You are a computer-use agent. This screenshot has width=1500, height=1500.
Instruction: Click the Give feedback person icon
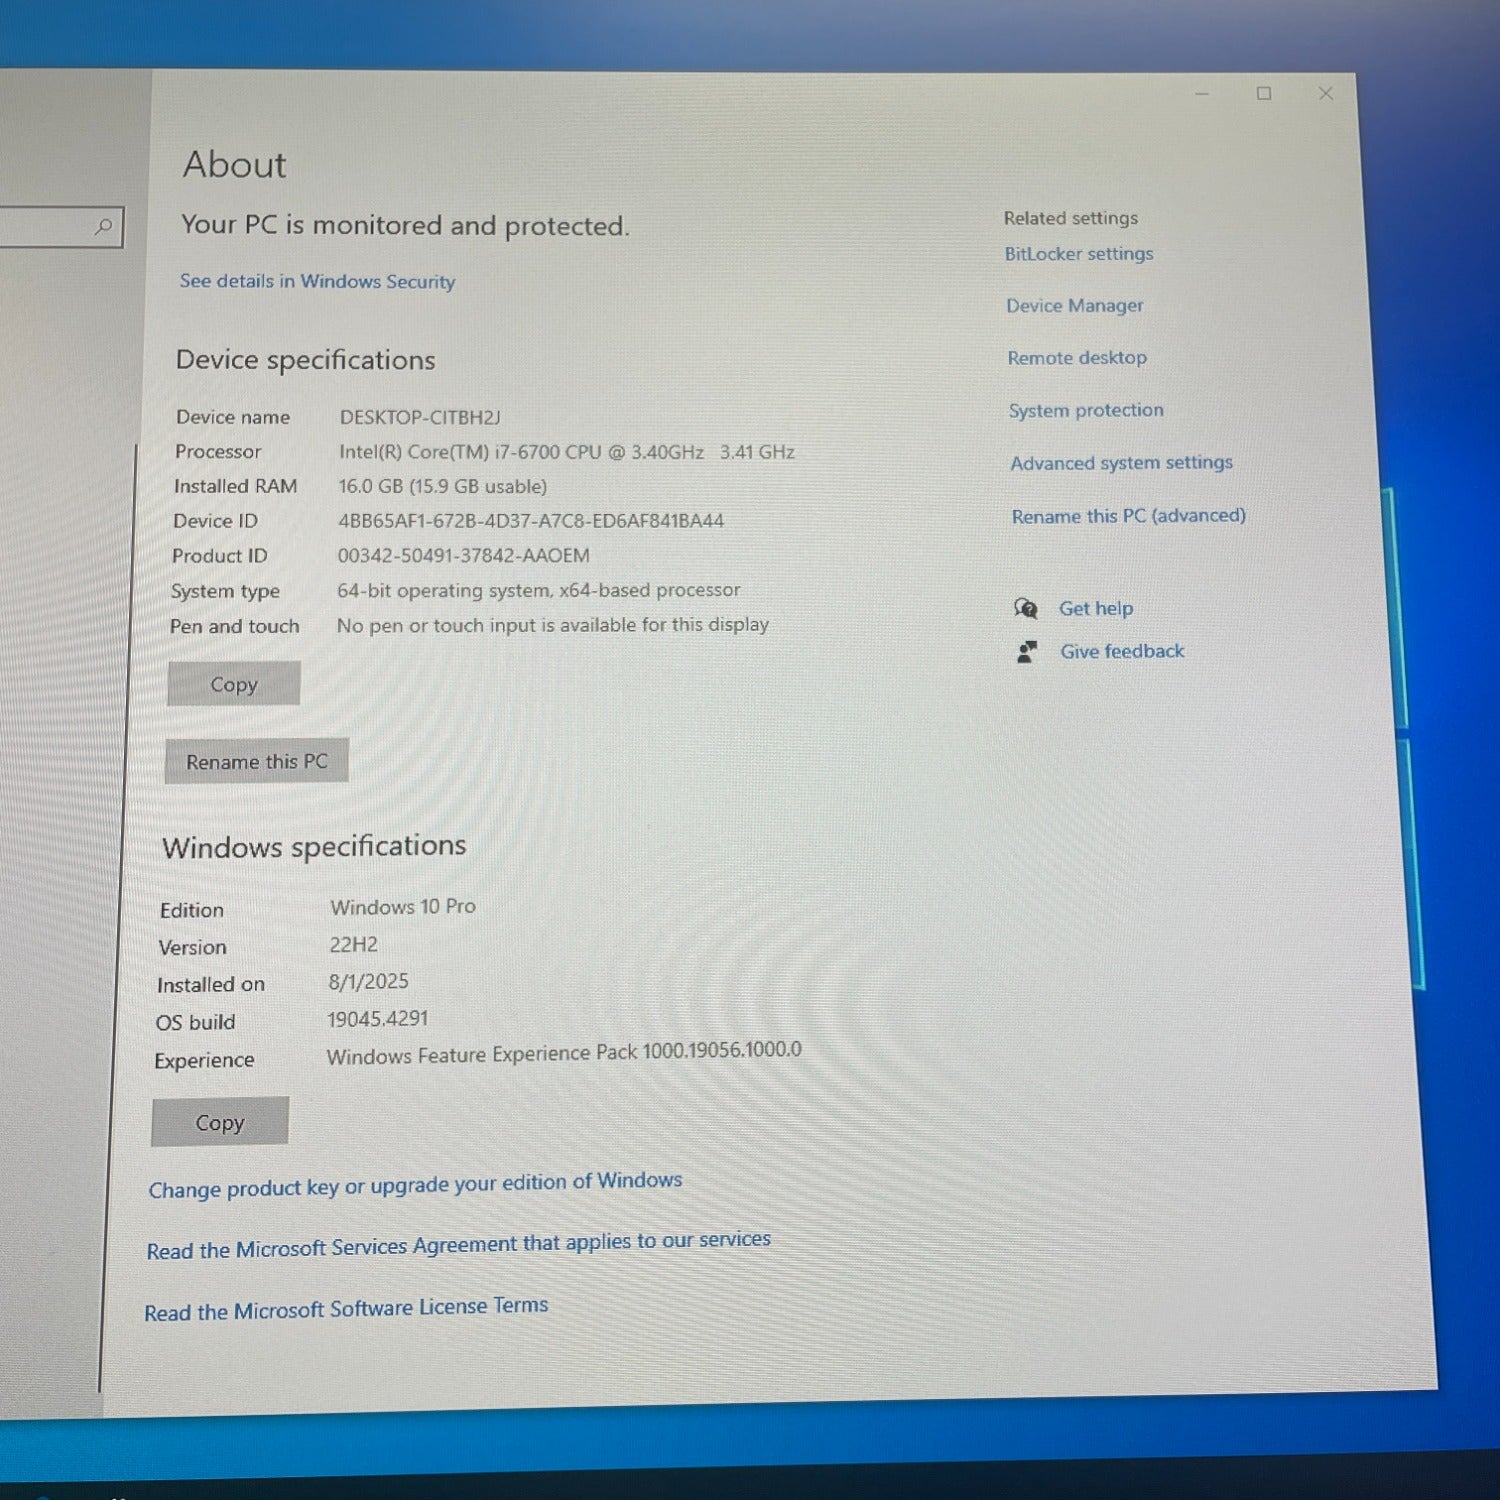[x=1027, y=652]
